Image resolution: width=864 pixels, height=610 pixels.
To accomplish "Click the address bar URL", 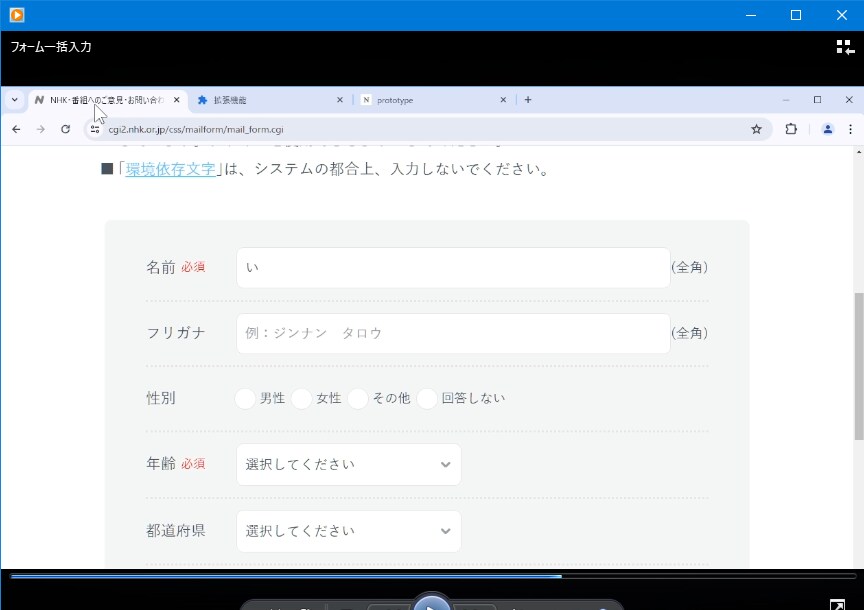I will point(196,129).
